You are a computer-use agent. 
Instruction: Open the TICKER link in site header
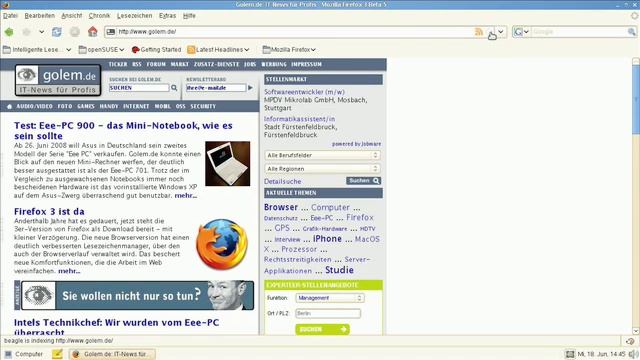[118, 64]
